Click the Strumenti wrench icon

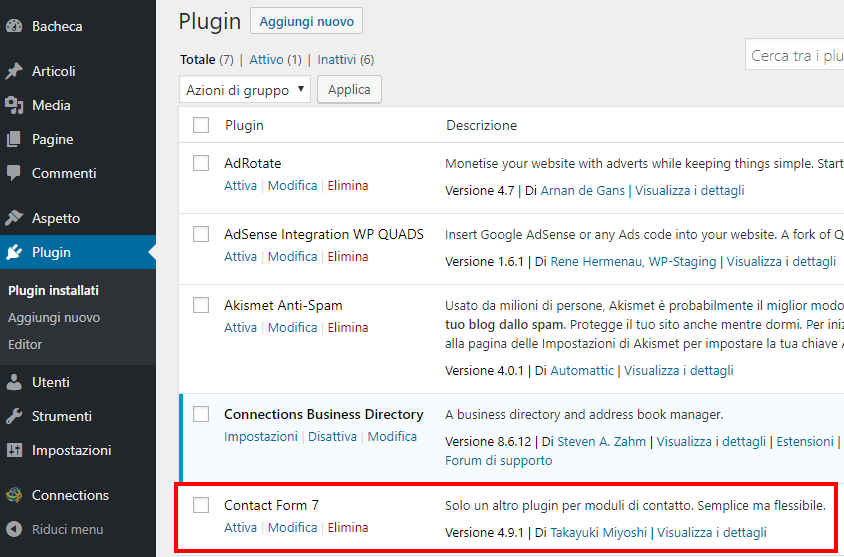[14, 416]
